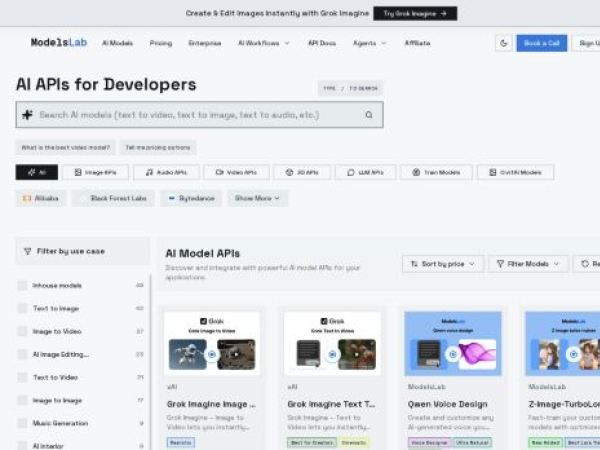
Task: Filter by Alibaba provider
Action: pyautogui.click(x=41, y=198)
